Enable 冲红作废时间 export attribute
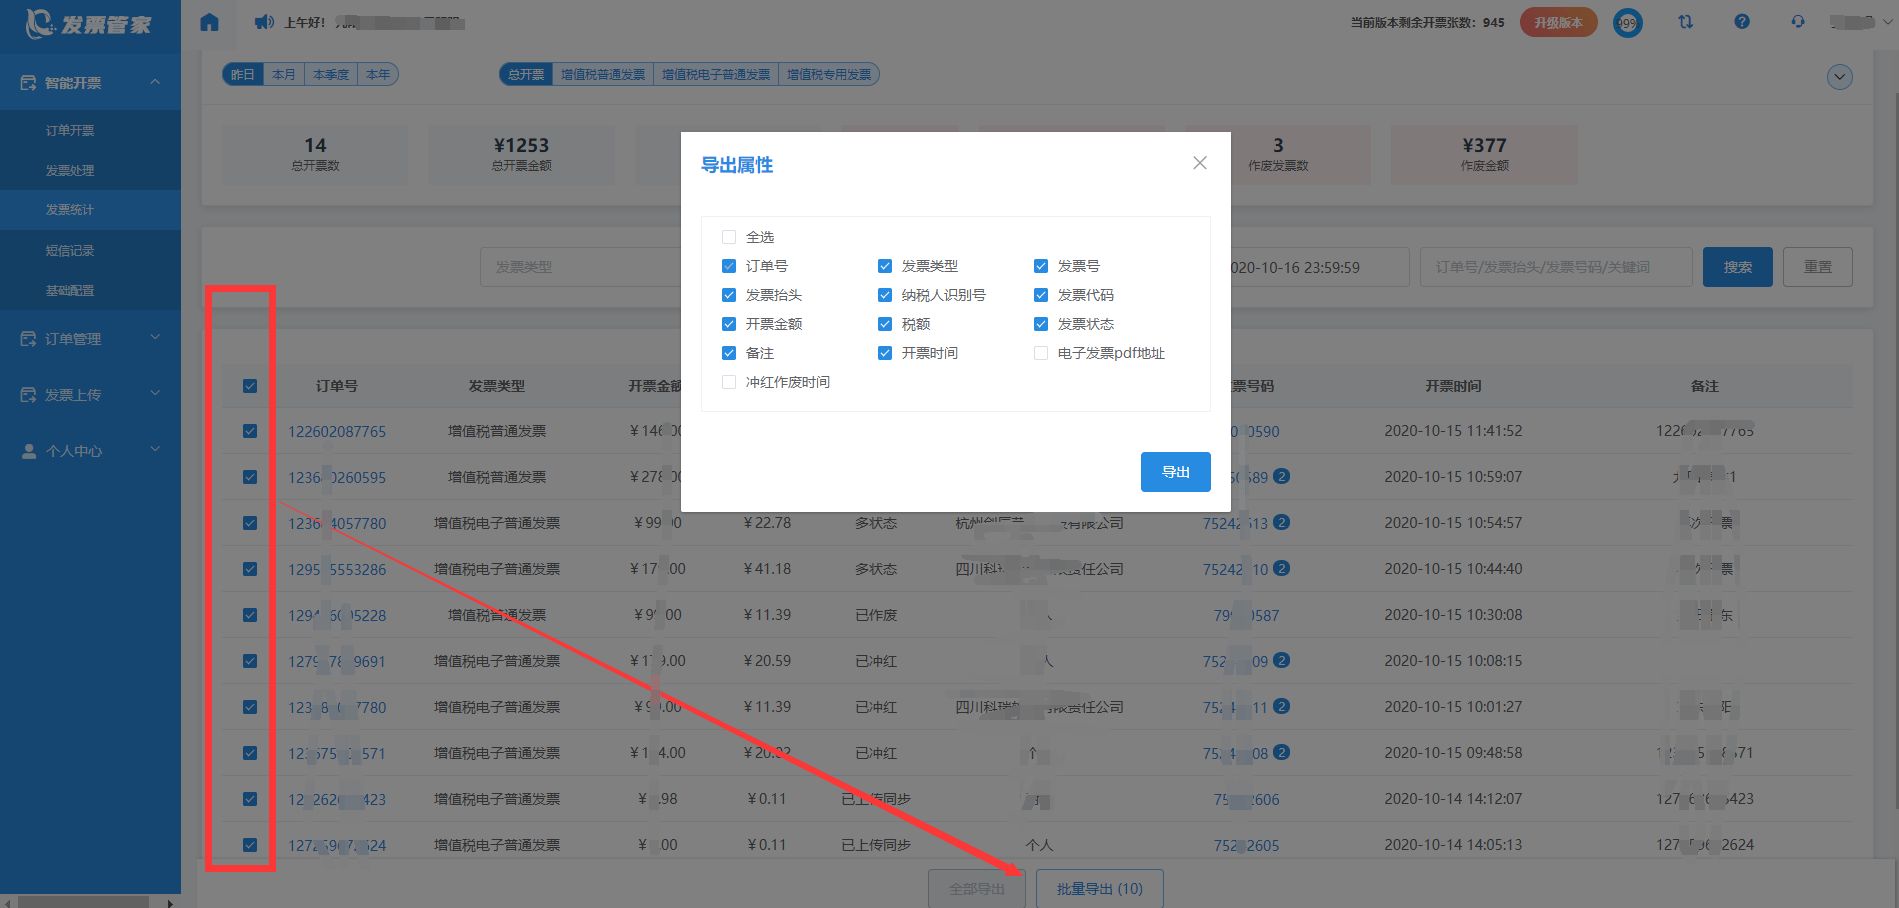Image resolution: width=1899 pixels, height=908 pixels. [x=729, y=382]
